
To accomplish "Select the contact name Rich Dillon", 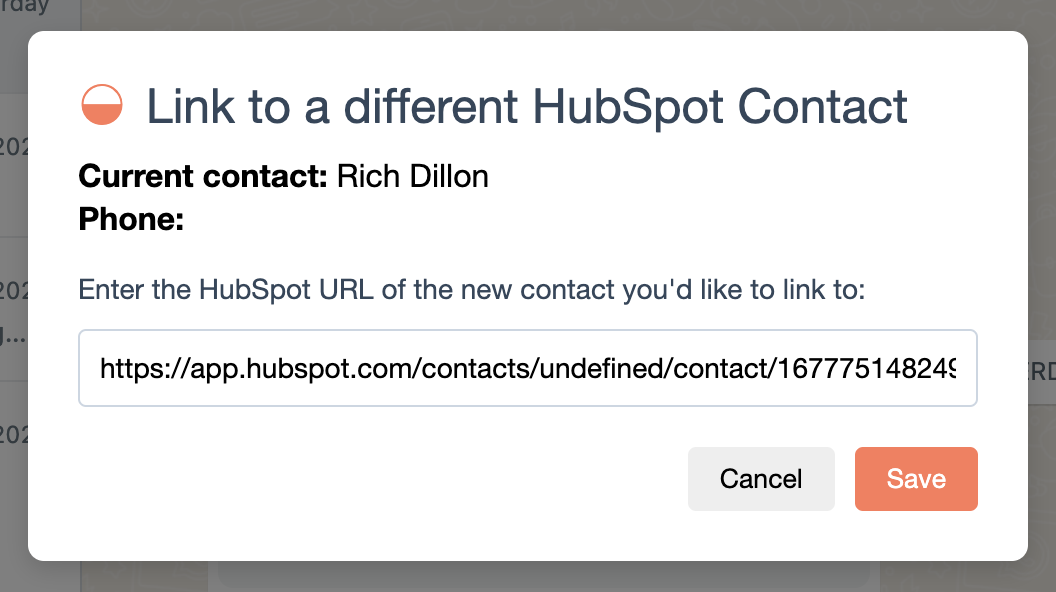I will 412,176.
